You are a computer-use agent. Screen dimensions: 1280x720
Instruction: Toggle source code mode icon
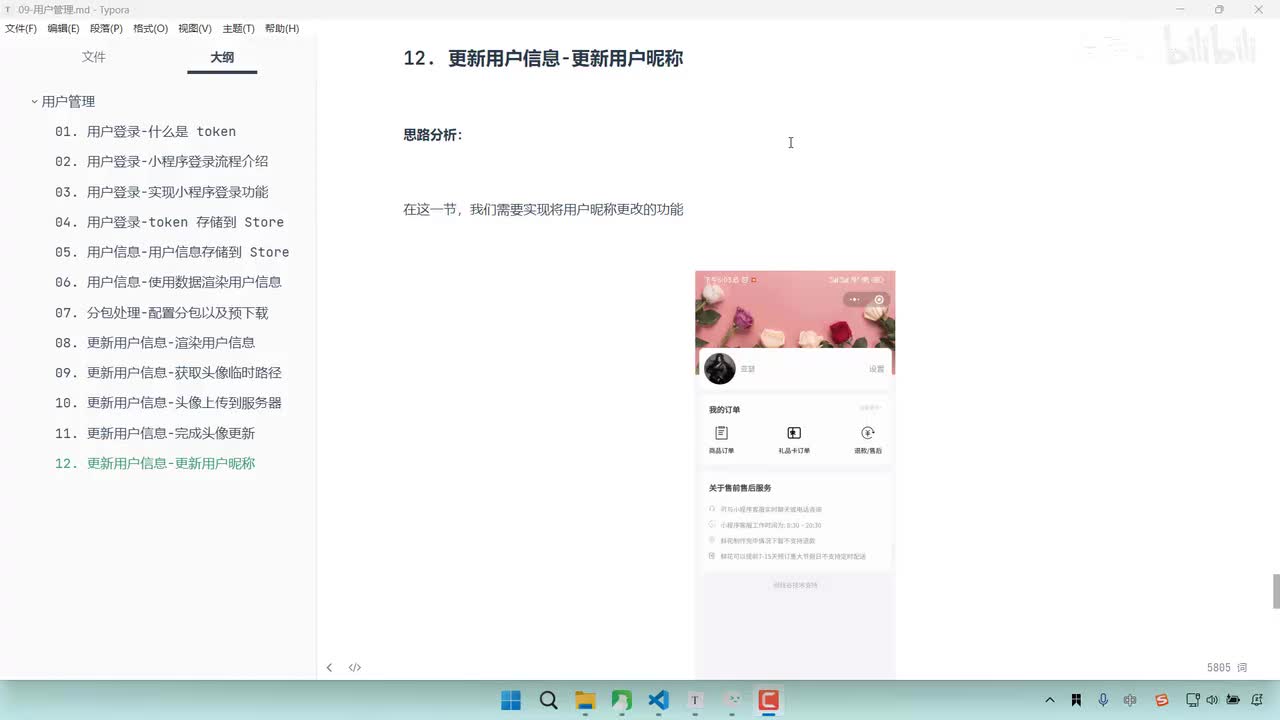coord(355,667)
